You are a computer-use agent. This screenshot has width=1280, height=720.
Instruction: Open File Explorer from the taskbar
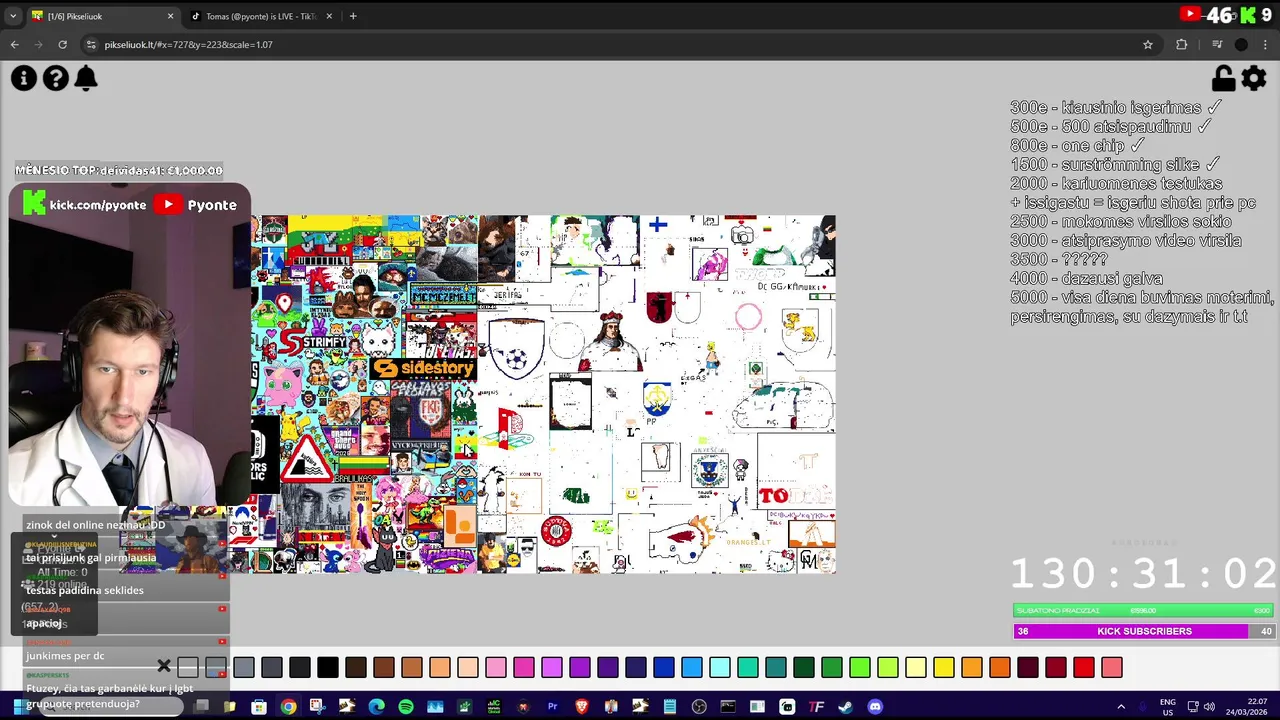point(229,707)
